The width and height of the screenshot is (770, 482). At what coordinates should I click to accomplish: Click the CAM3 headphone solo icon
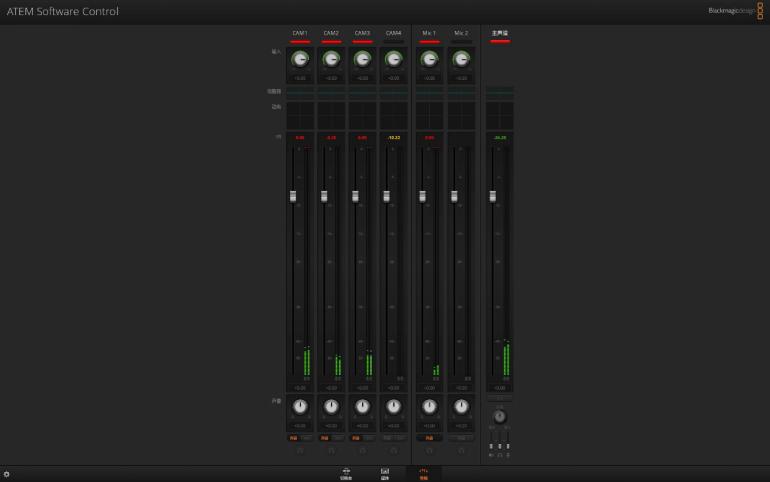point(362,450)
